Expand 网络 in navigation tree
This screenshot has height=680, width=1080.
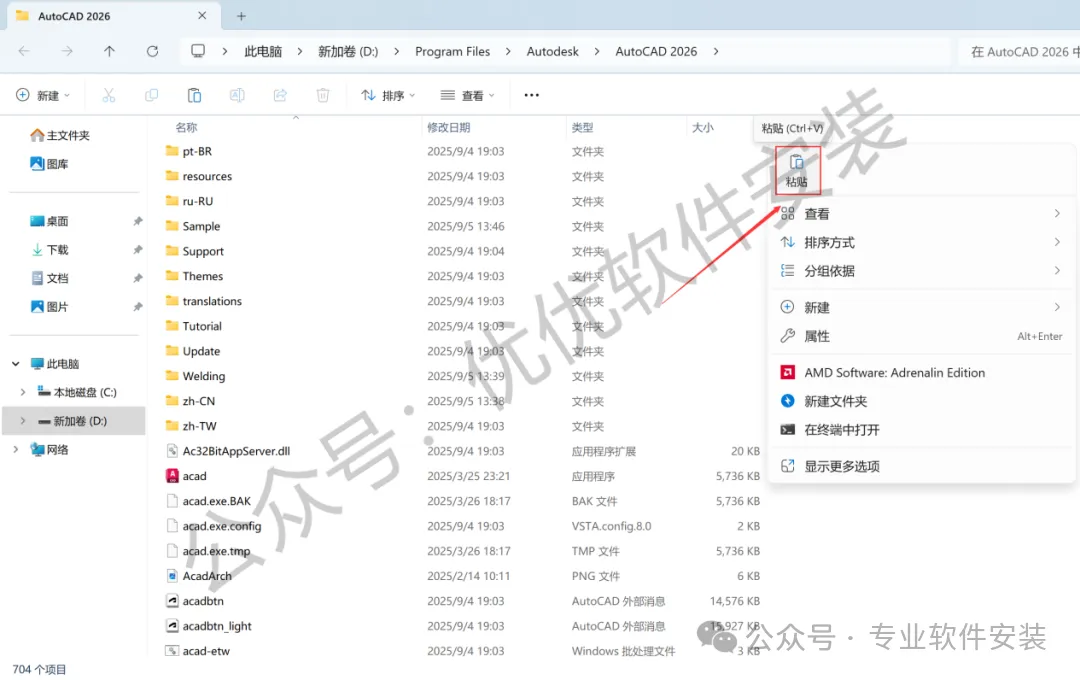coord(16,449)
